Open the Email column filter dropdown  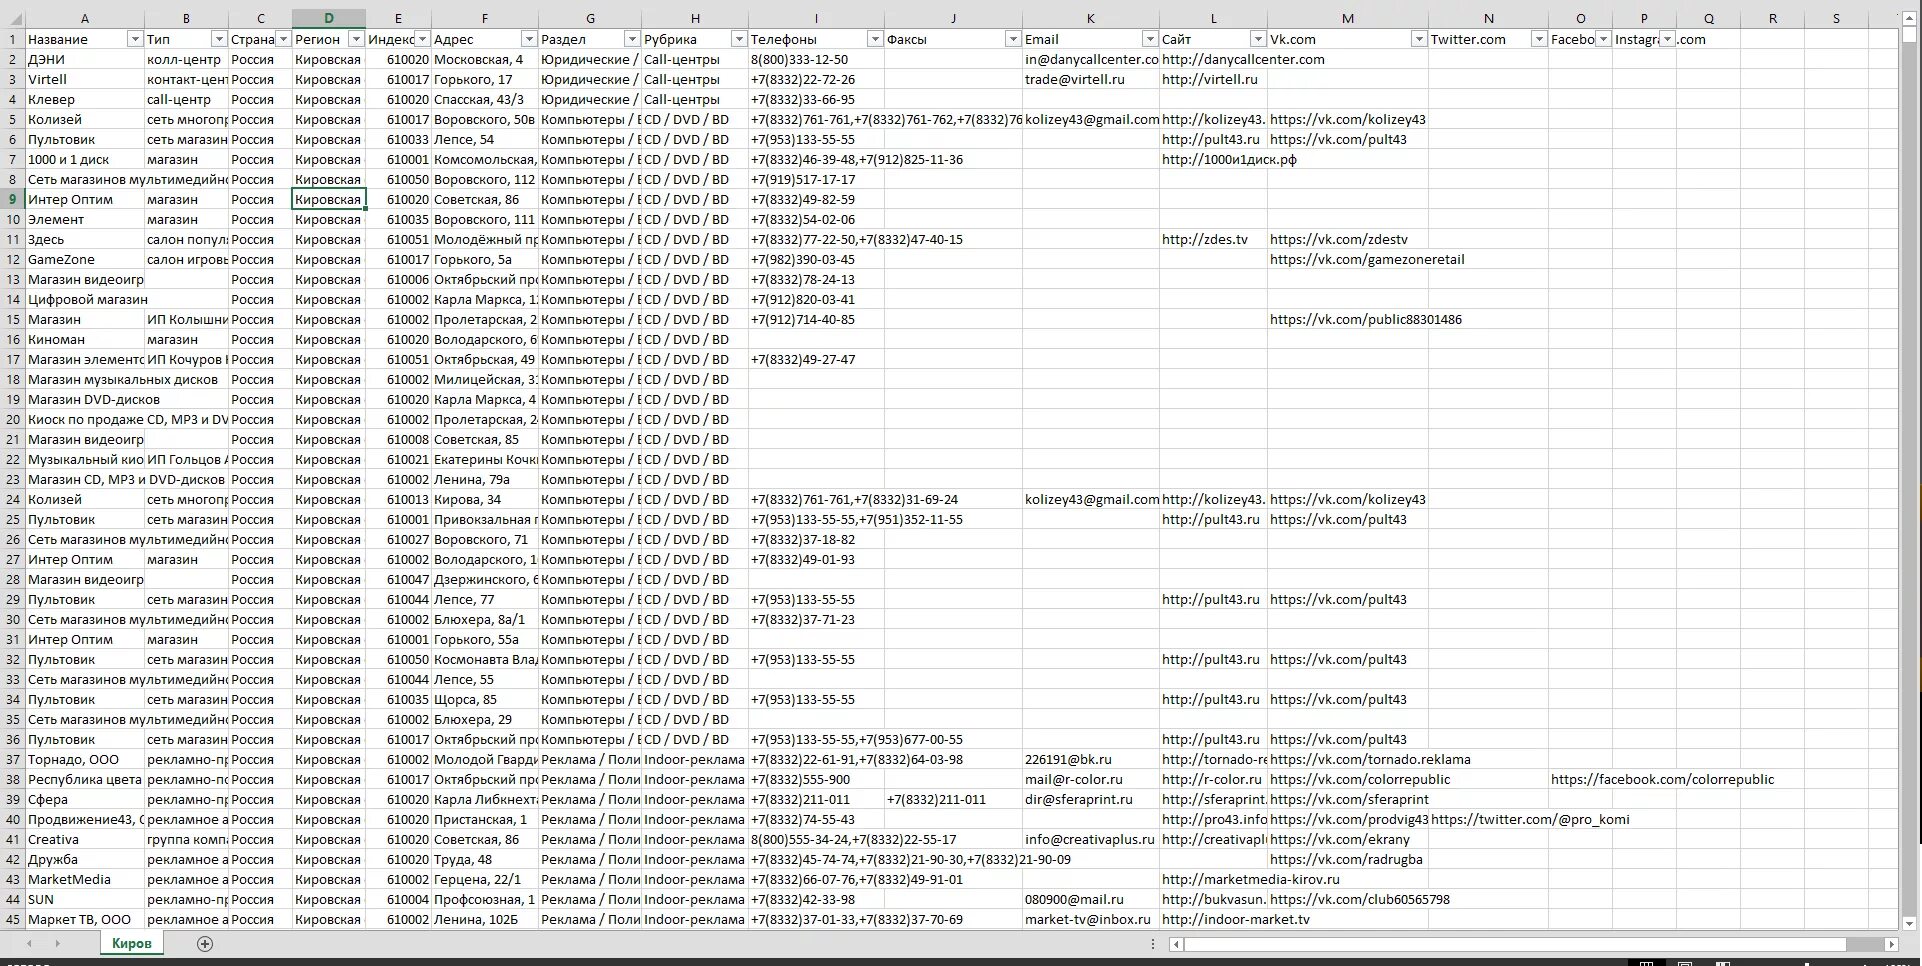tap(1151, 39)
